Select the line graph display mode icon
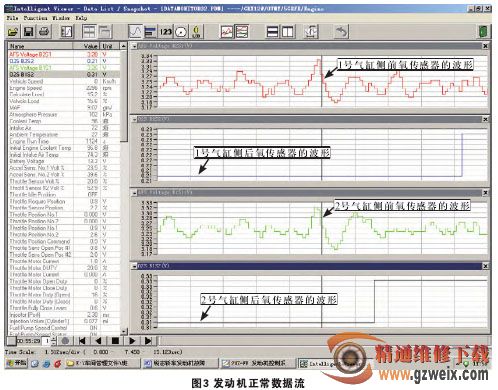The width and height of the screenshot is (498, 390). click(x=135, y=32)
